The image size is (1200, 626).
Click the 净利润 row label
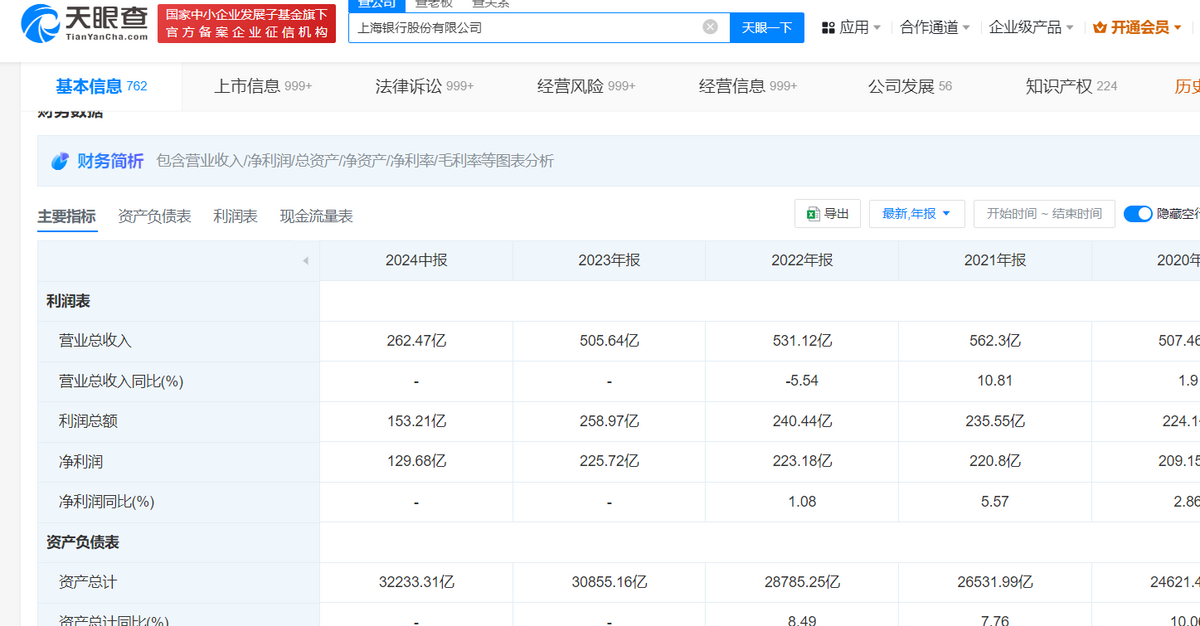coord(81,461)
